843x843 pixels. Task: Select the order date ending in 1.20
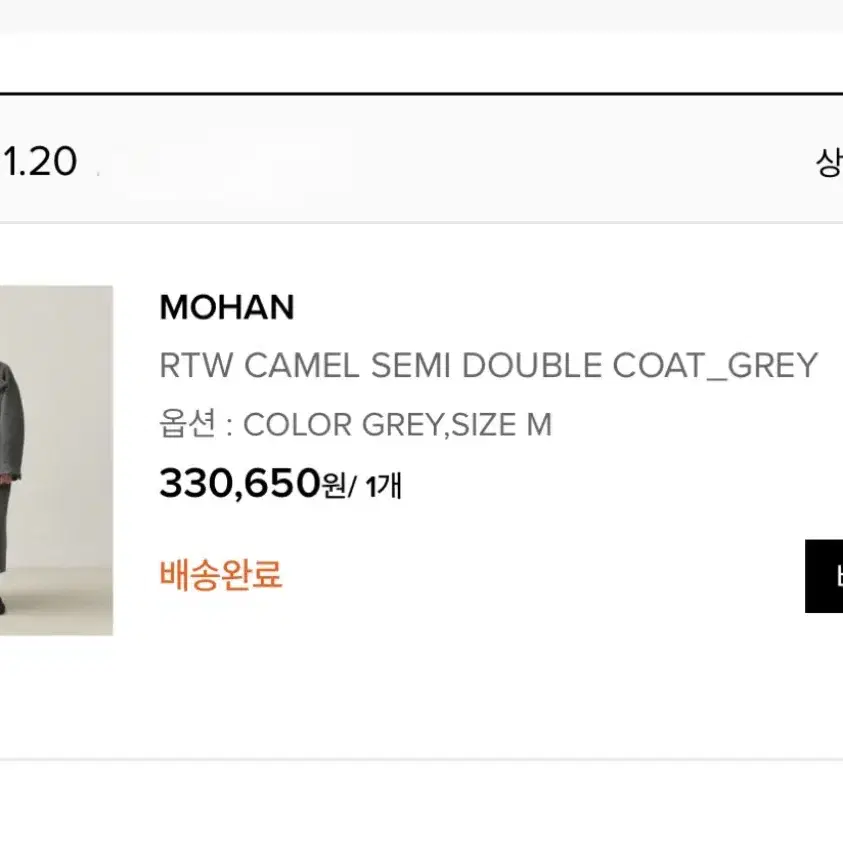point(39,161)
